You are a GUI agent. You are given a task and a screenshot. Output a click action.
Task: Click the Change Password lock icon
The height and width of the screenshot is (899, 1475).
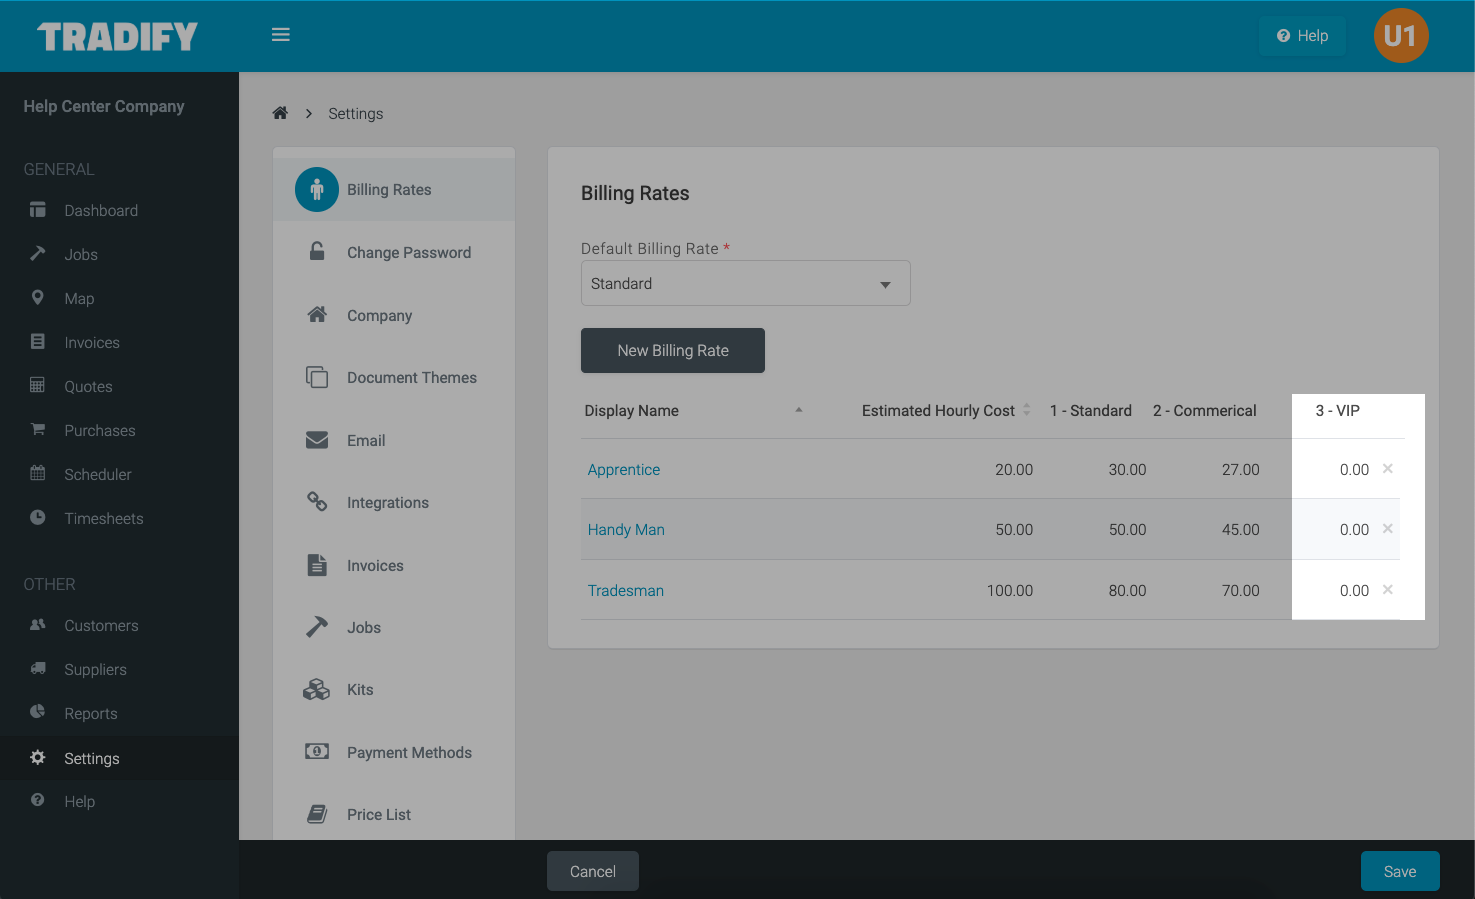[x=317, y=252]
